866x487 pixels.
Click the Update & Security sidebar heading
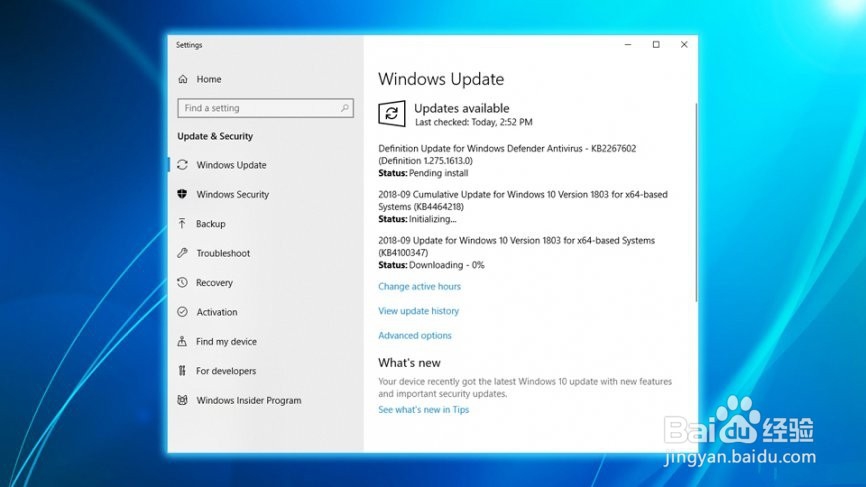tap(215, 136)
